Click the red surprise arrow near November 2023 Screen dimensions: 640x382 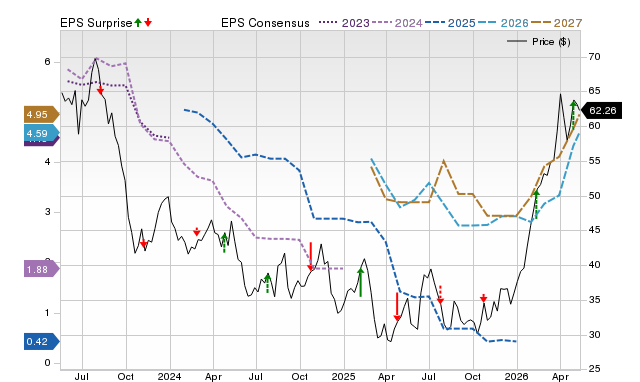143,244
